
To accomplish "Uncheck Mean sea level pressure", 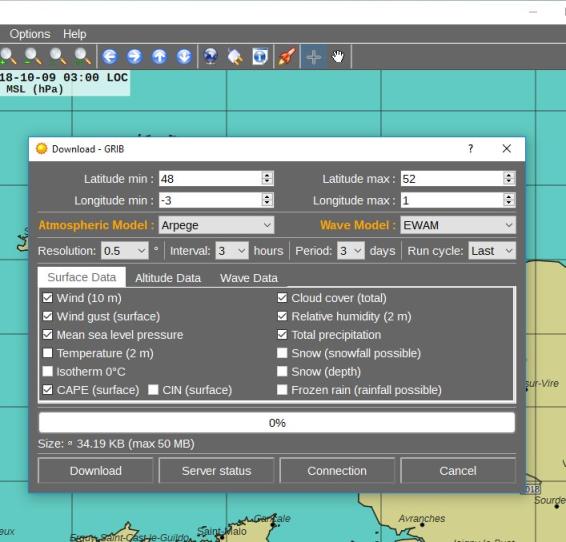I will click(x=48, y=335).
